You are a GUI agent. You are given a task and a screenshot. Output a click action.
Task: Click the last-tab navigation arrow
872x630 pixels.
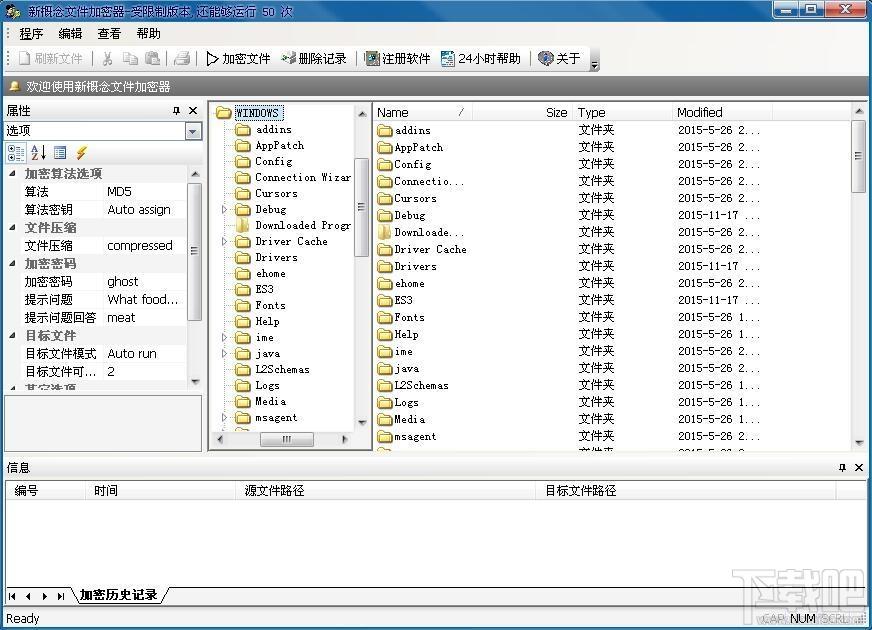tap(61, 596)
